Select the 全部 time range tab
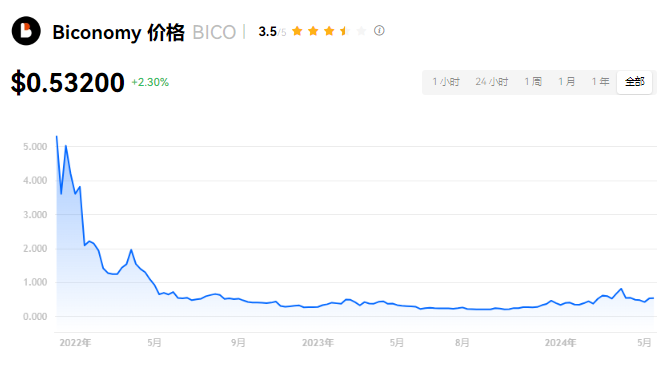Screen dimensions: 662x365 click(635, 82)
